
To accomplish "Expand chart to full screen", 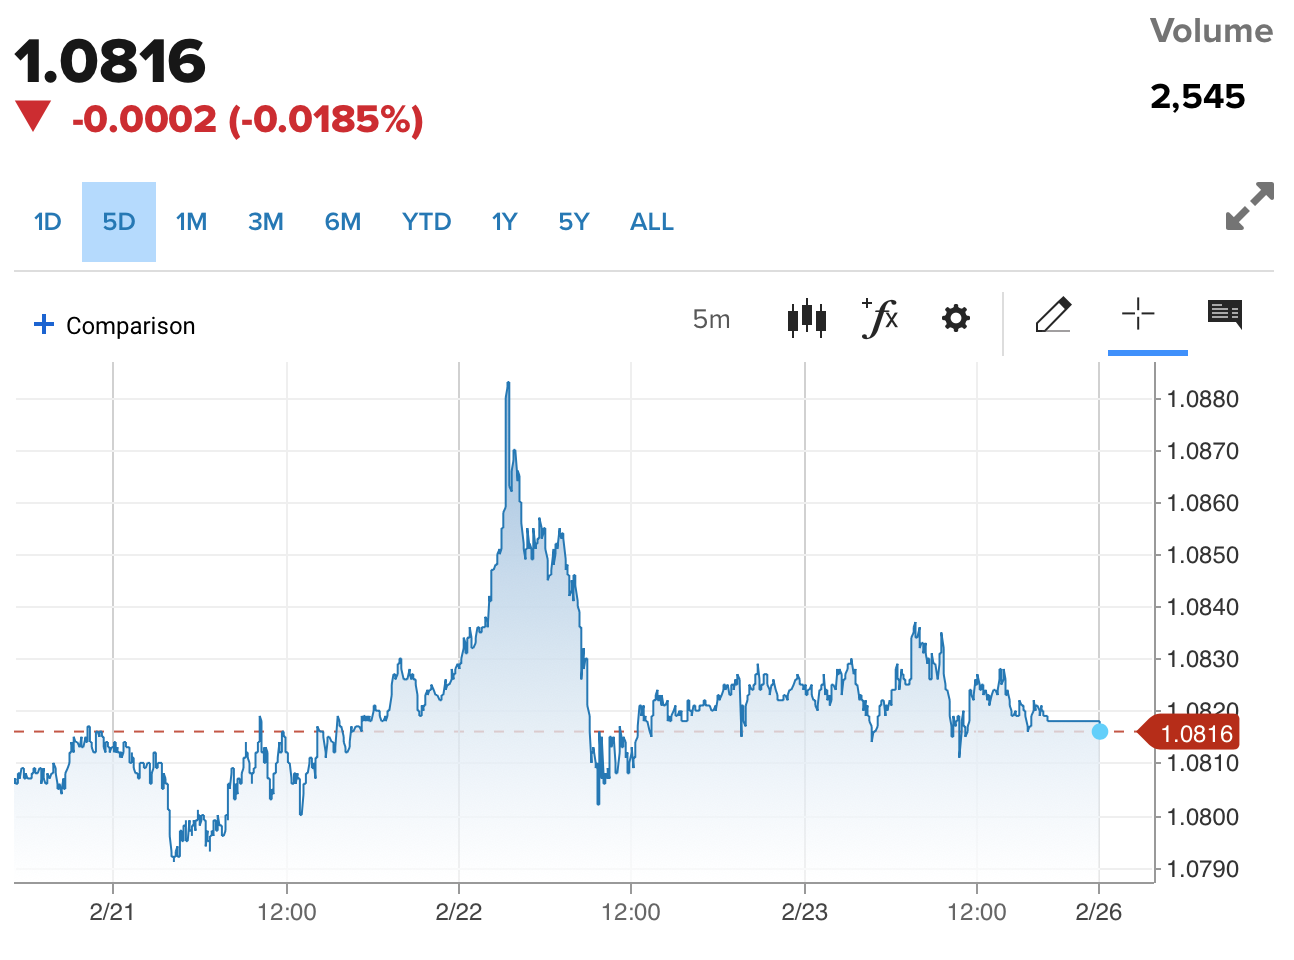I will point(1249,206).
